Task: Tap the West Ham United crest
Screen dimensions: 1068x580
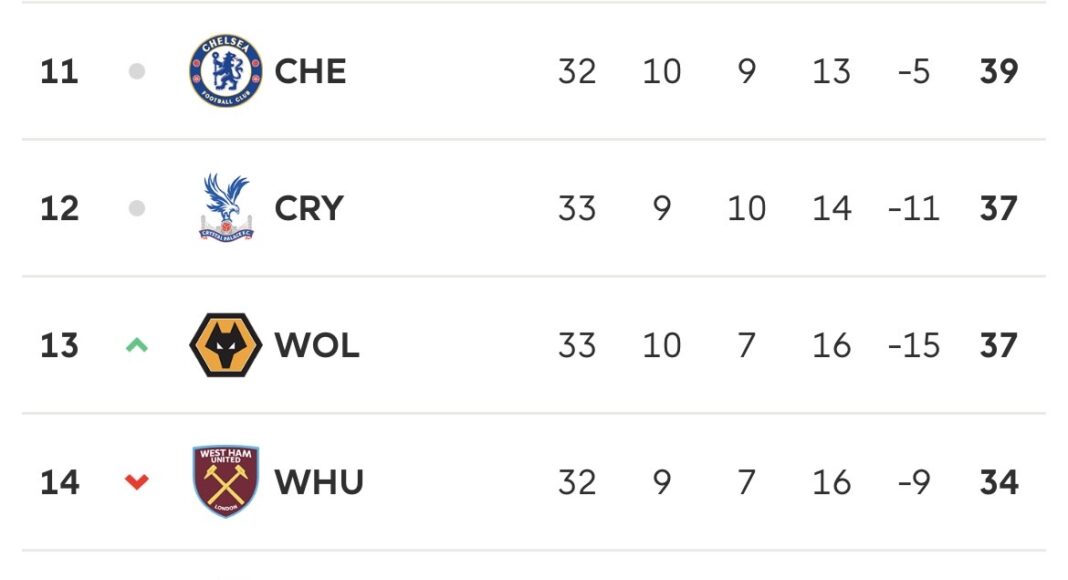Action: point(226,482)
